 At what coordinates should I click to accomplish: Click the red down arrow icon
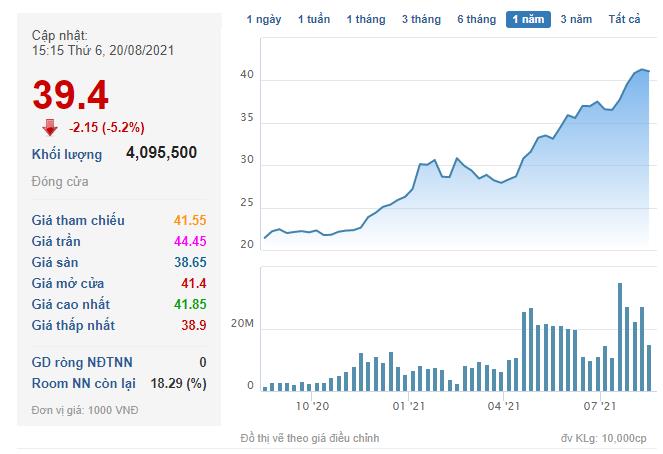tap(49, 127)
